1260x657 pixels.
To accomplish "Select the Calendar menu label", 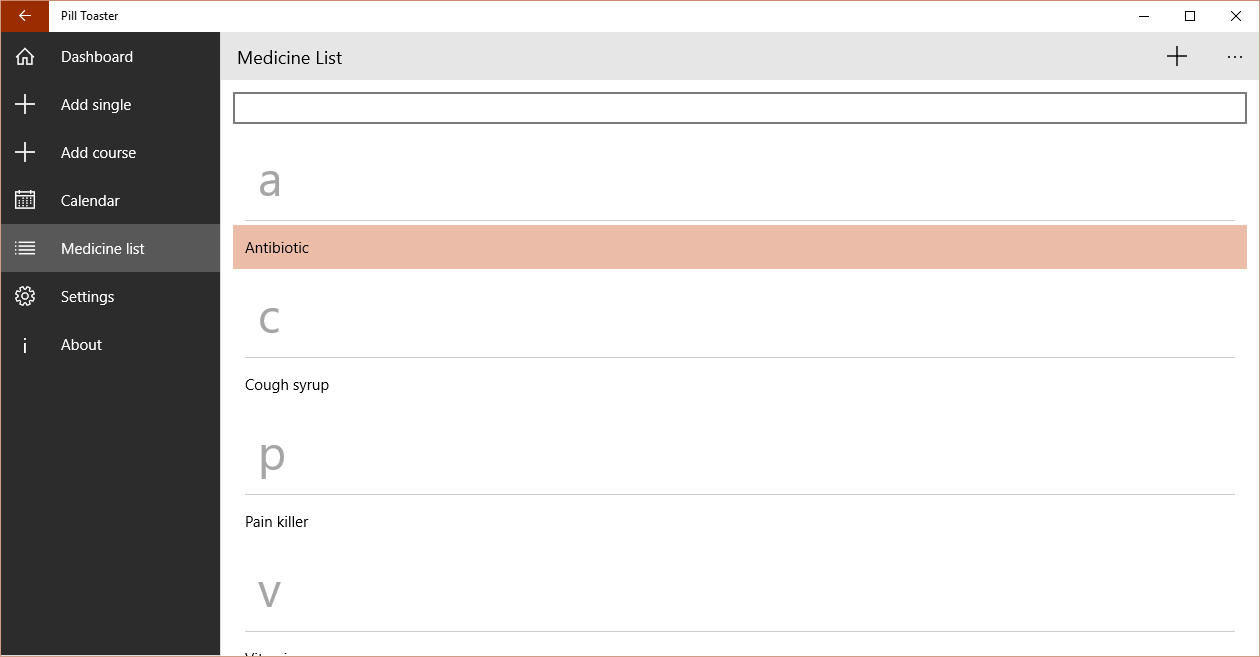I will tap(90, 201).
